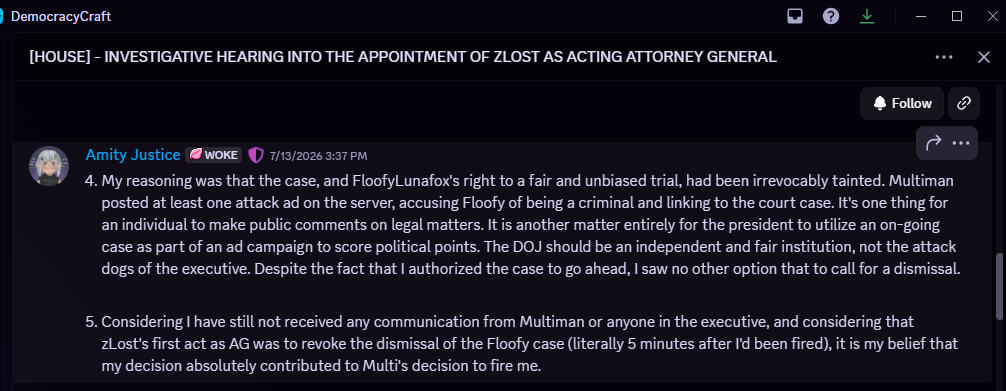Screen dimensions: 1006x391
Task: Maximize the Discord window
Action: [957, 16]
